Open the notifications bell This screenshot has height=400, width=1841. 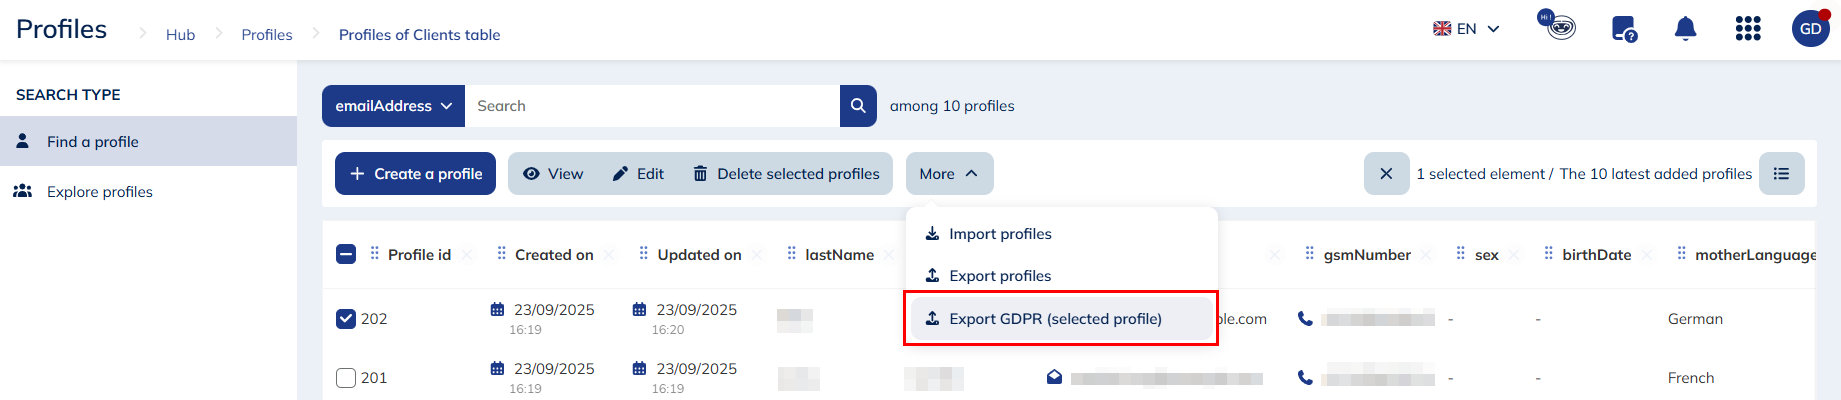[1685, 29]
